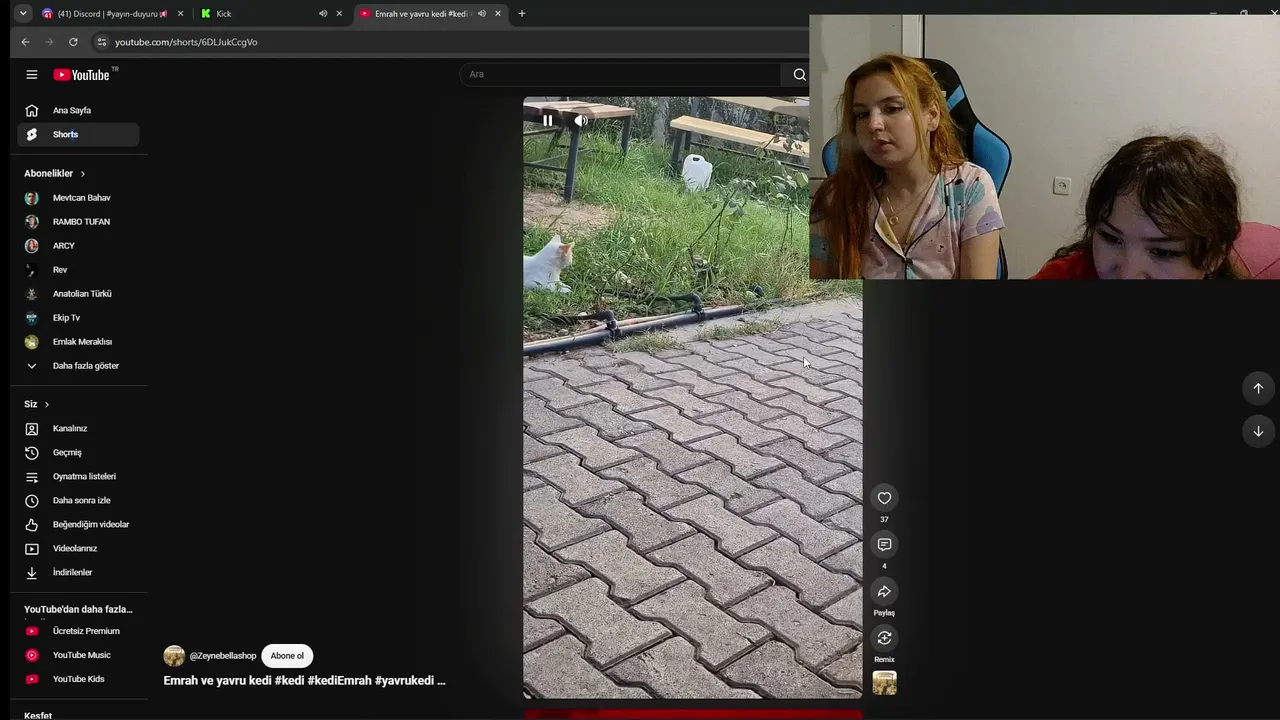The image size is (1280, 720).
Task: Open YouTube Music from the sidebar
Action: [79, 655]
